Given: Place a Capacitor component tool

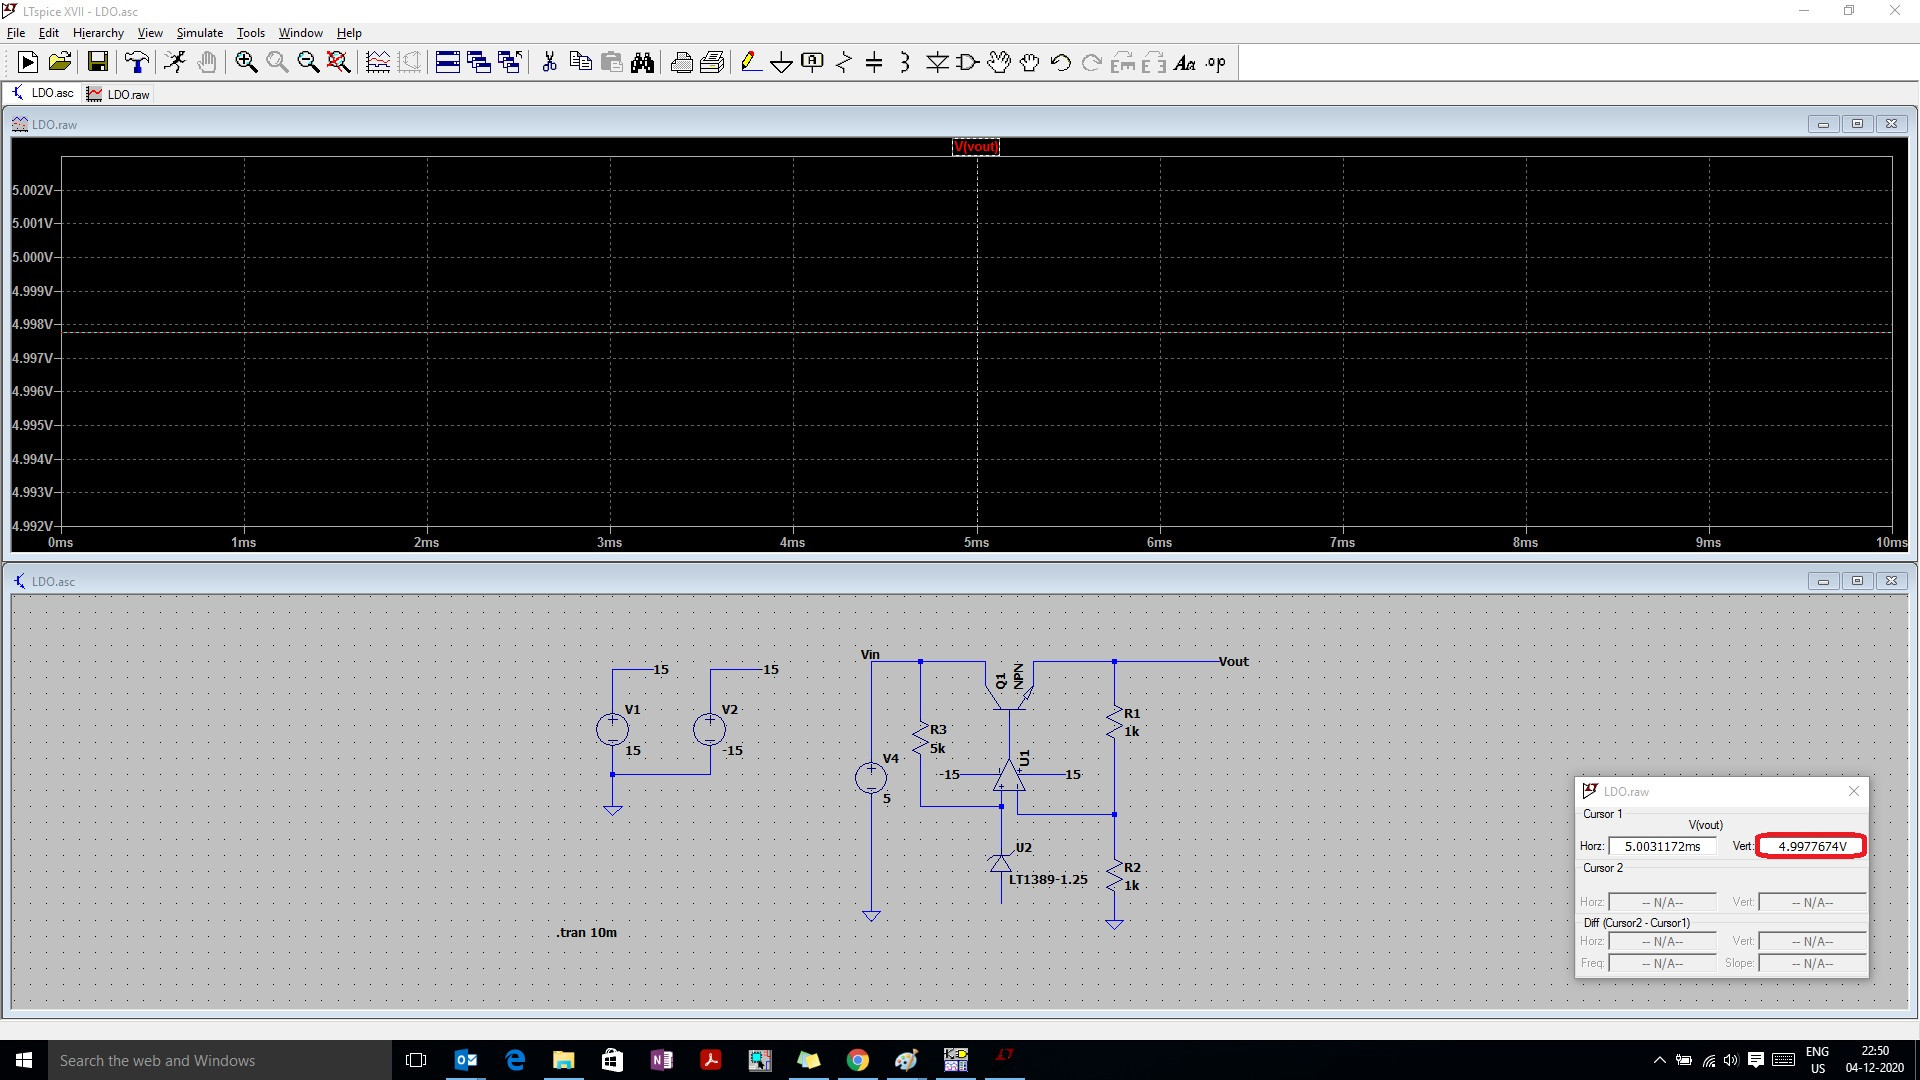Looking at the screenshot, I should click(x=874, y=62).
